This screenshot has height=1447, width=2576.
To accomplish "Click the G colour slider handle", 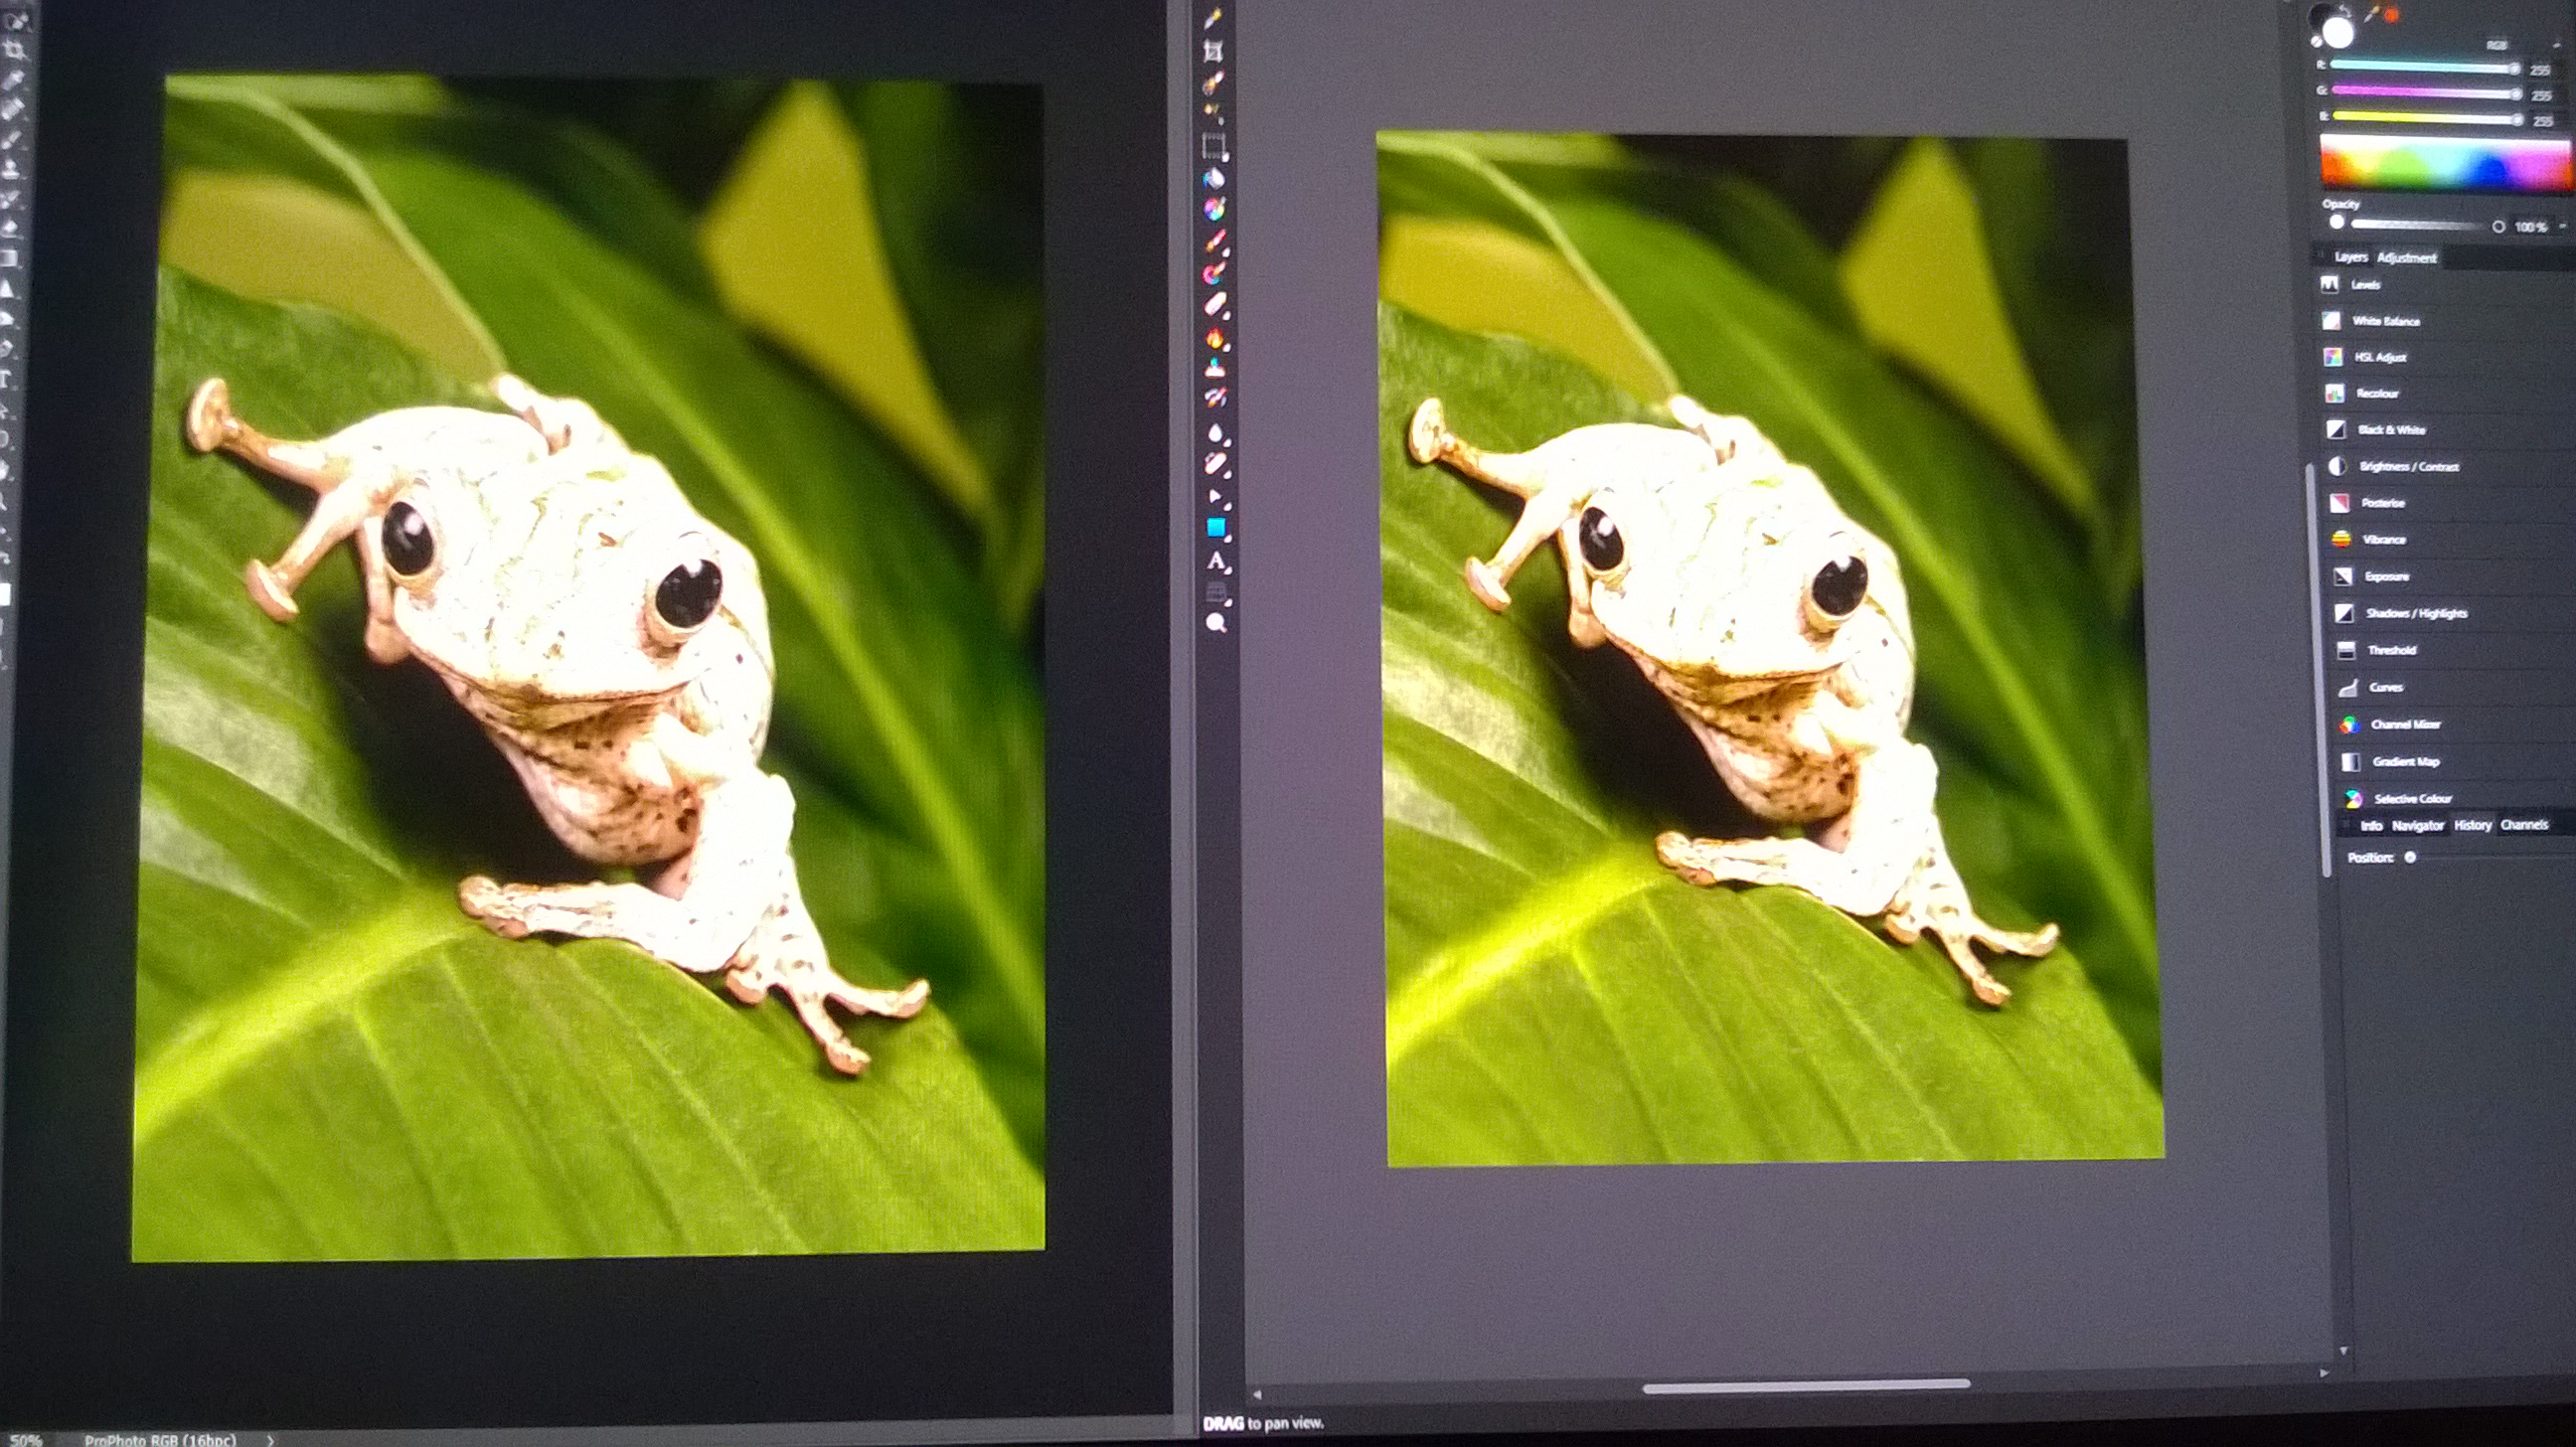I will point(2515,93).
